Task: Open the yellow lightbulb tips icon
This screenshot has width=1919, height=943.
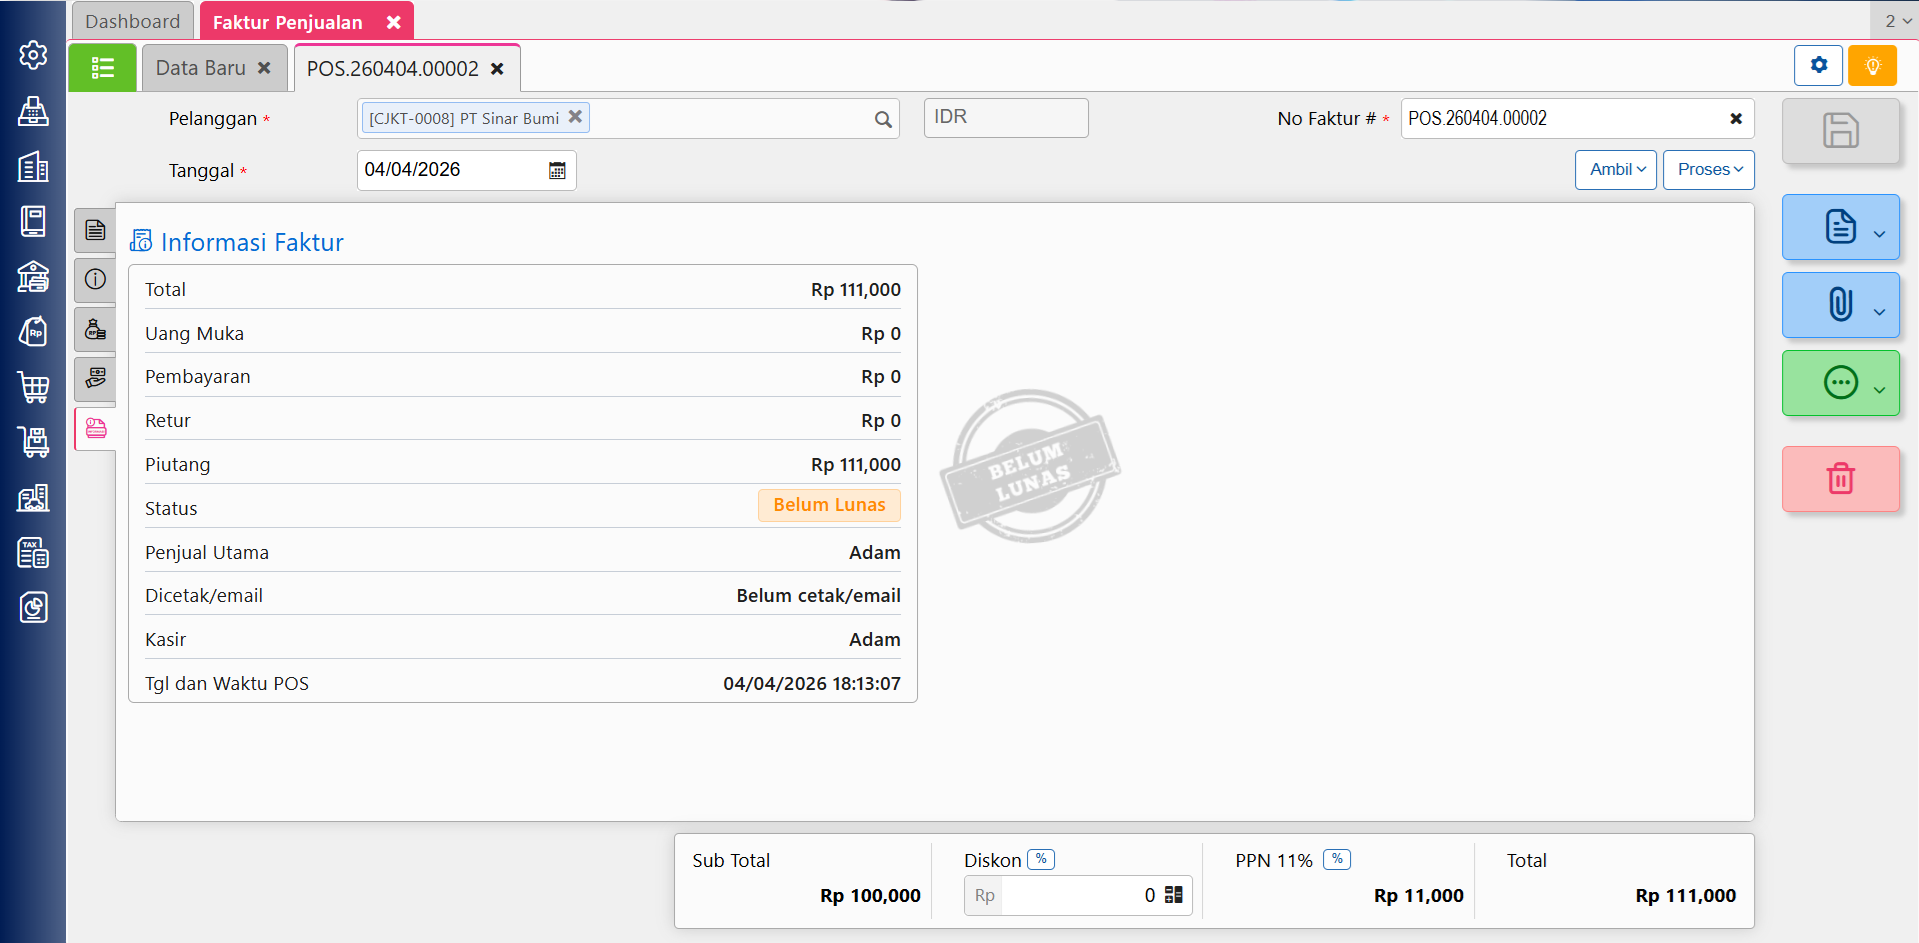Action: click(x=1872, y=66)
